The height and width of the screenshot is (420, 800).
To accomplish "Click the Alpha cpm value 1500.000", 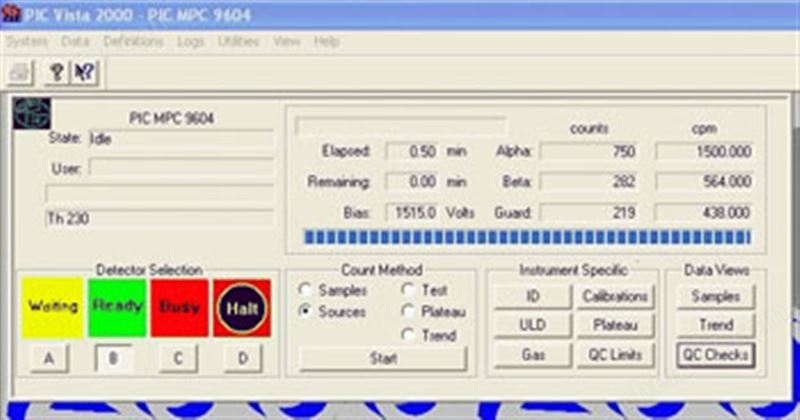I will pyautogui.click(x=704, y=152).
